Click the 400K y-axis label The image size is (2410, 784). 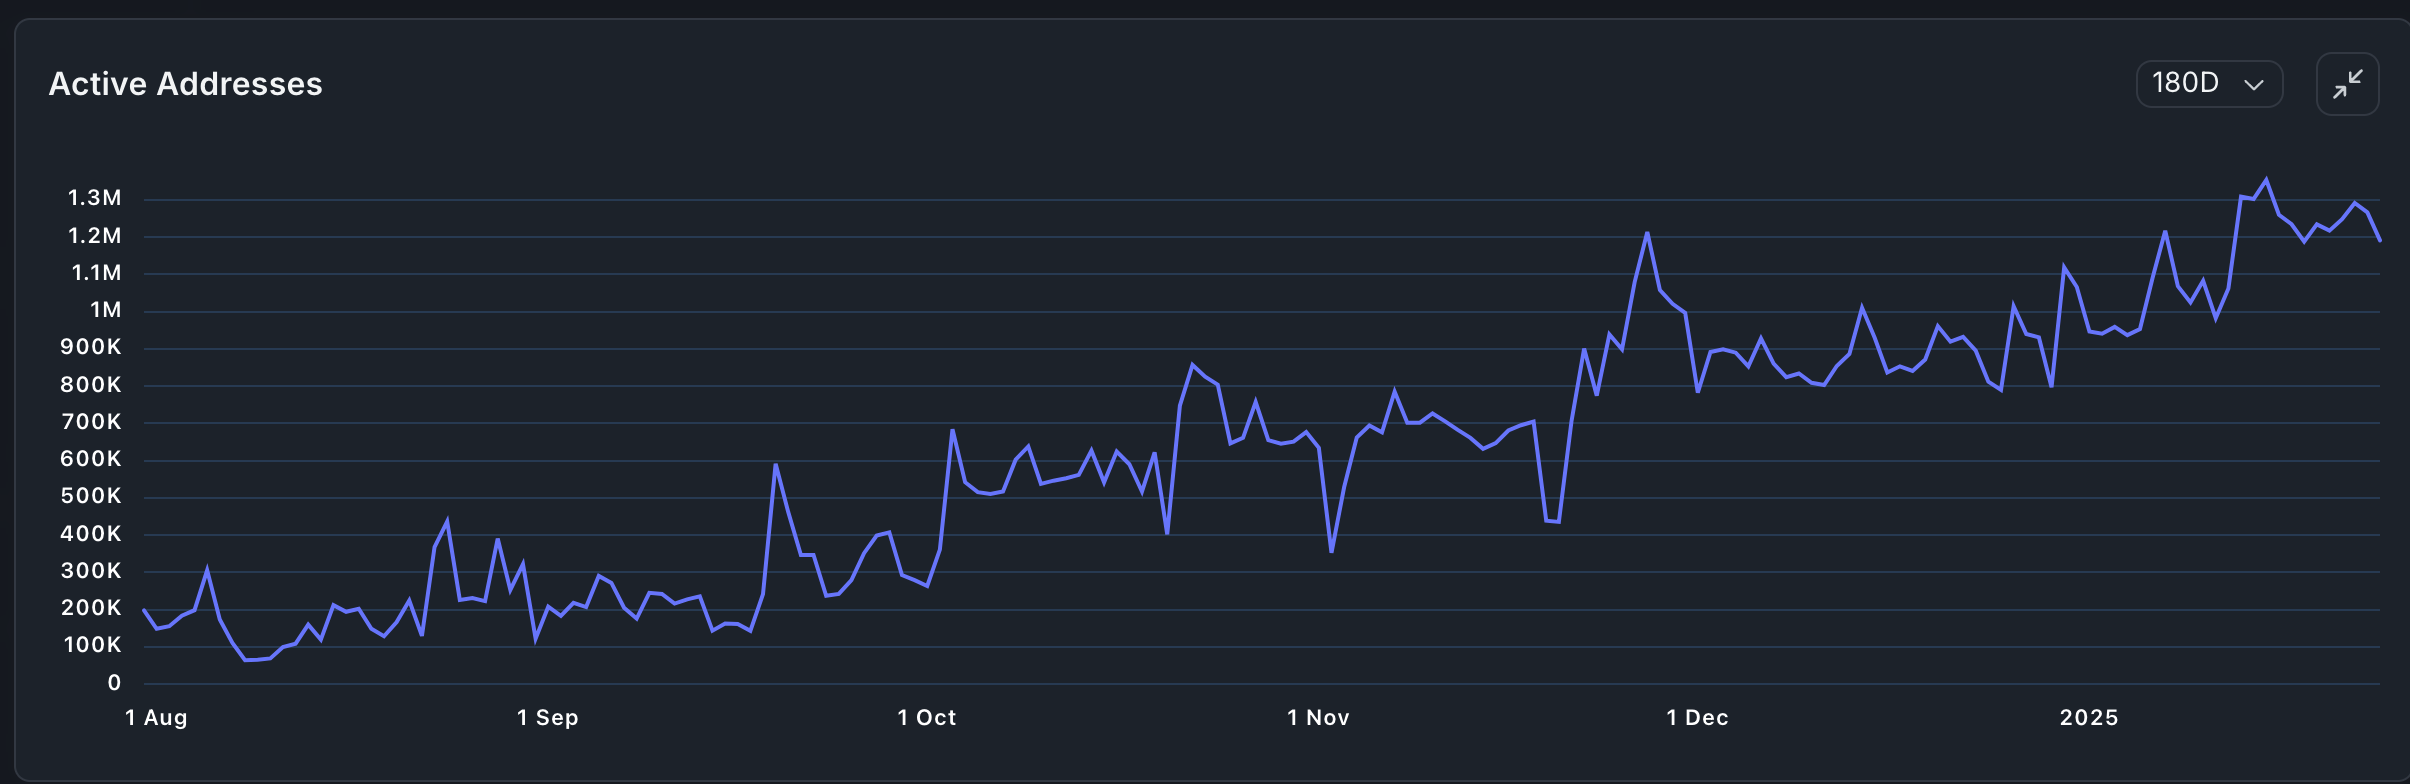[91, 534]
